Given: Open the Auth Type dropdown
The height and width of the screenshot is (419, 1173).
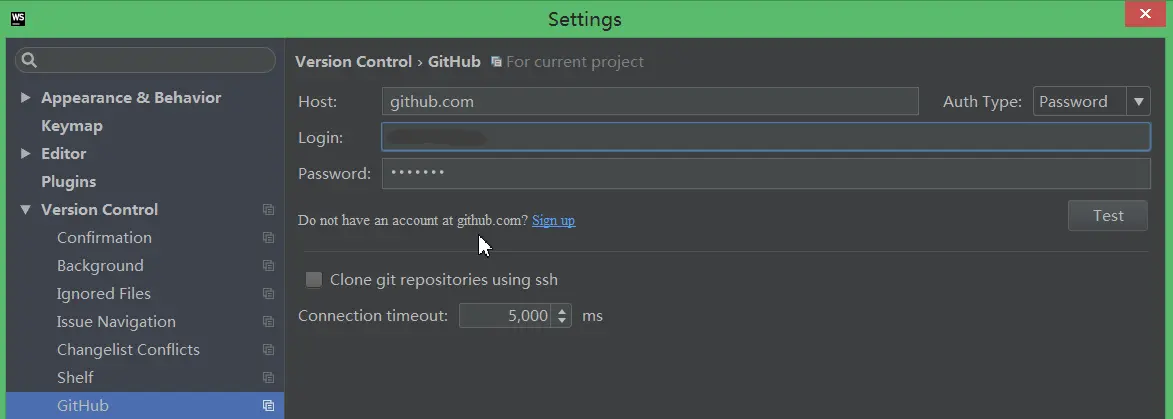Looking at the screenshot, I should pos(1138,101).
